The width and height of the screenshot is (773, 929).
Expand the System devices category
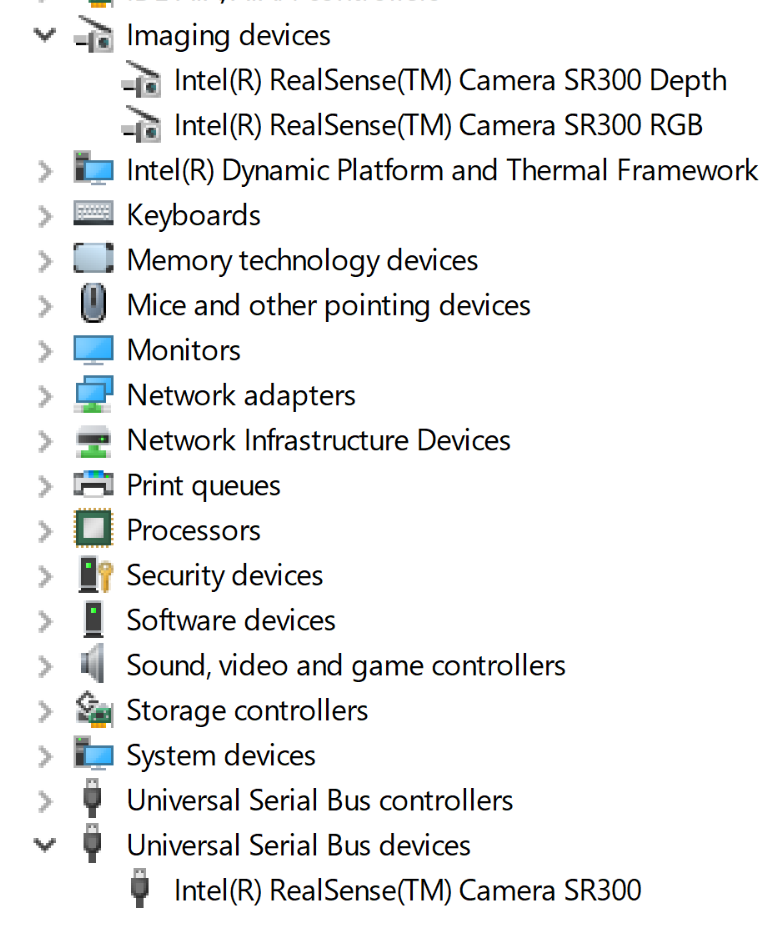(44, 756)
